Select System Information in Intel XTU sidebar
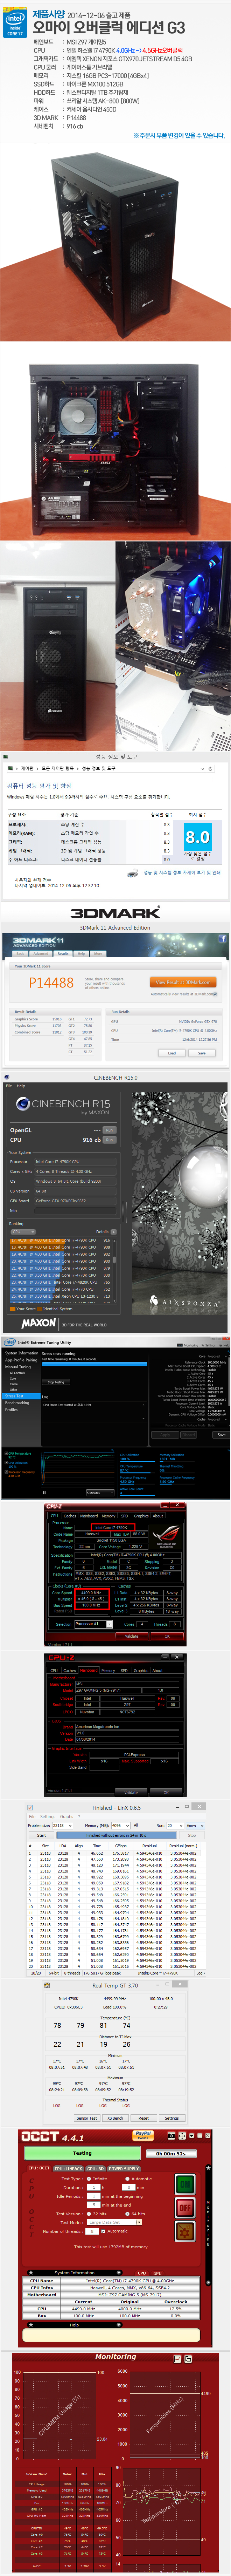This screenshot has height=2576, width=231. (x=21, y=1353)
